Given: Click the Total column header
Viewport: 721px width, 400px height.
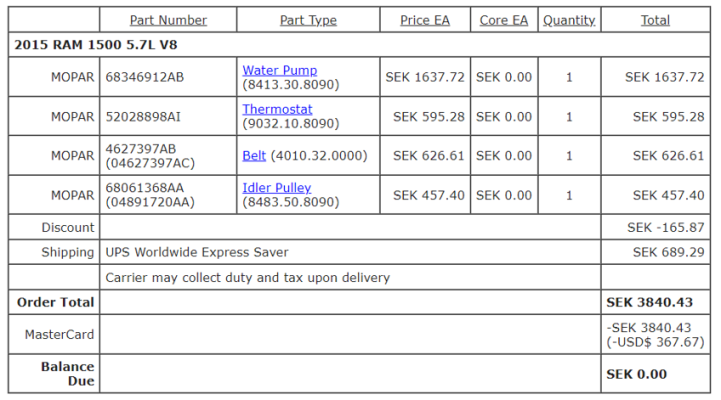Looking at the screenshot, I should point(655,20).
